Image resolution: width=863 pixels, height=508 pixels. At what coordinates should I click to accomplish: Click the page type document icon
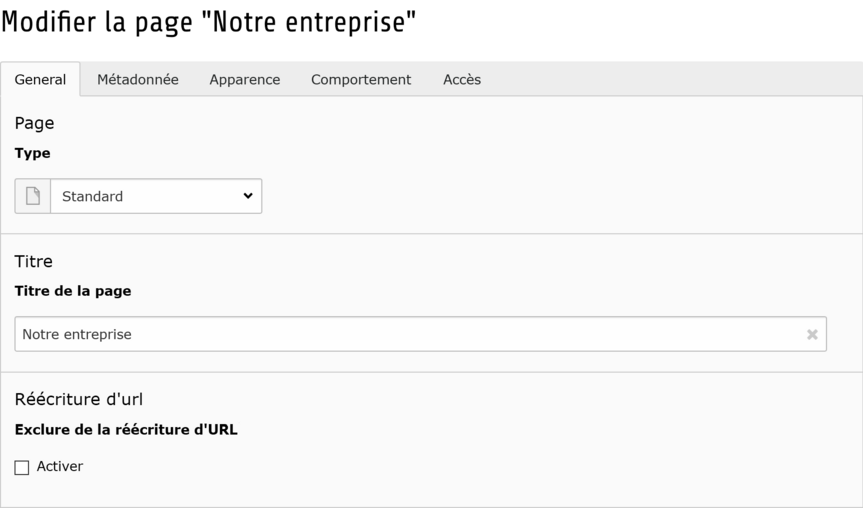tap(32, 196)
